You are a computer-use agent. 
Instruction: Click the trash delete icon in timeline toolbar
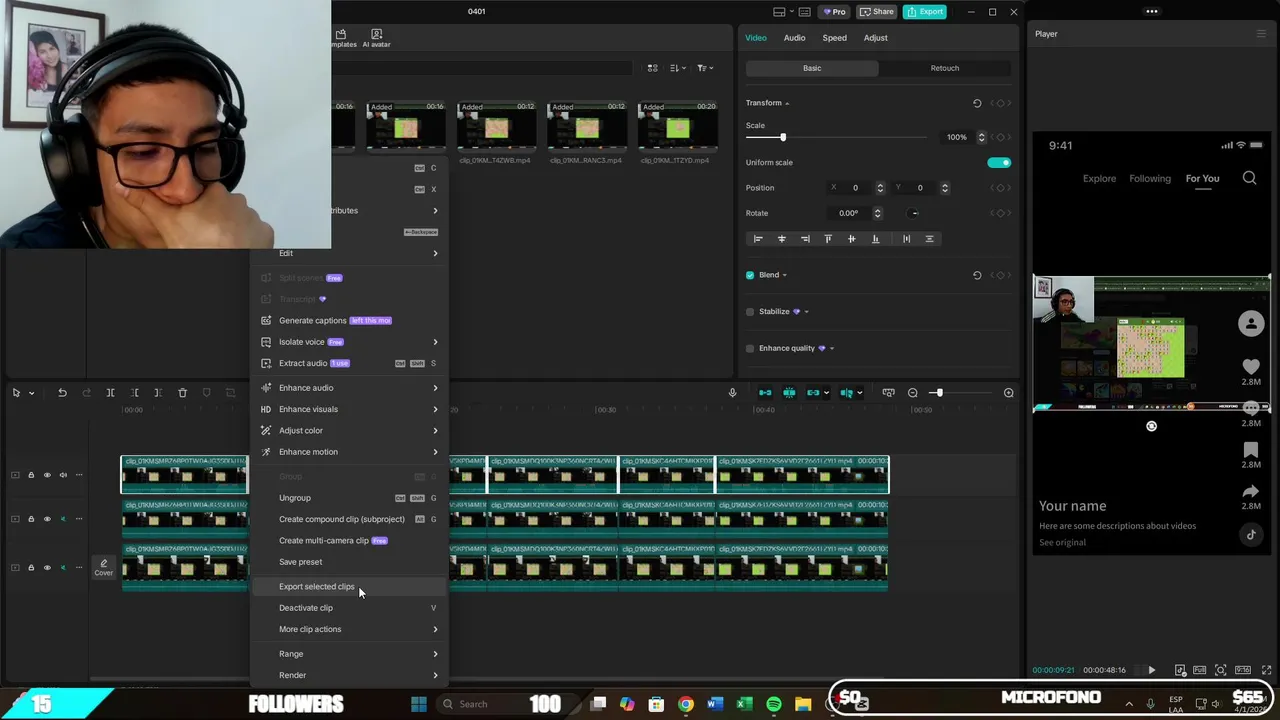(x=182, y=393)
